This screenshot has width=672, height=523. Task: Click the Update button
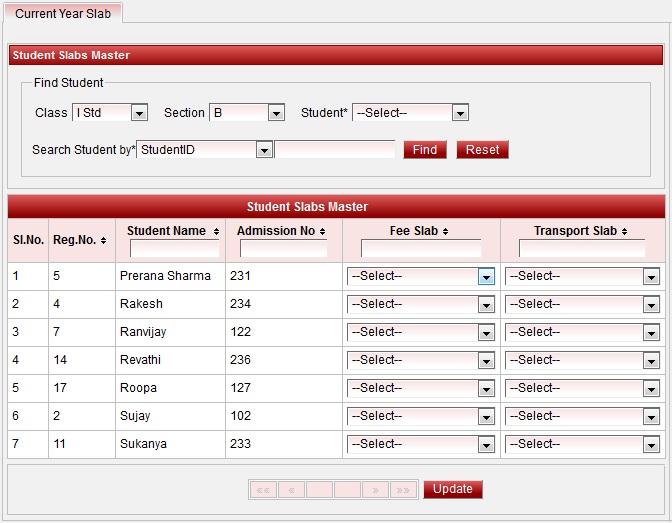click(453, 489)
